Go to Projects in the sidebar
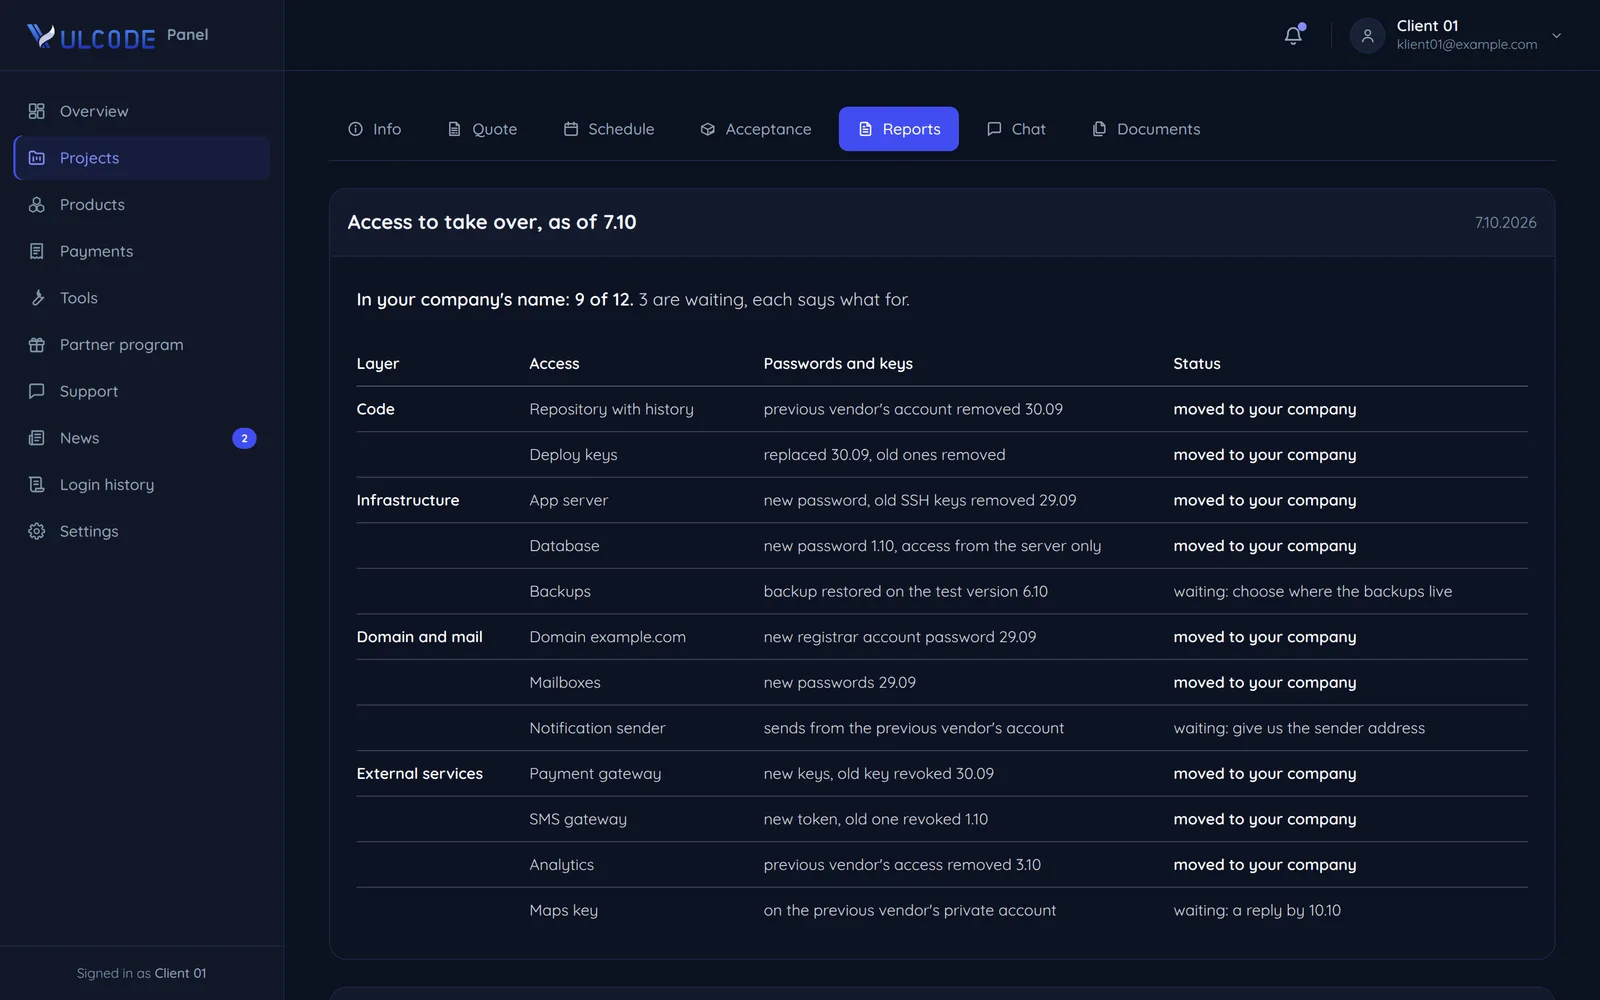1600x1000 pixels. click(x=142, y=158)
